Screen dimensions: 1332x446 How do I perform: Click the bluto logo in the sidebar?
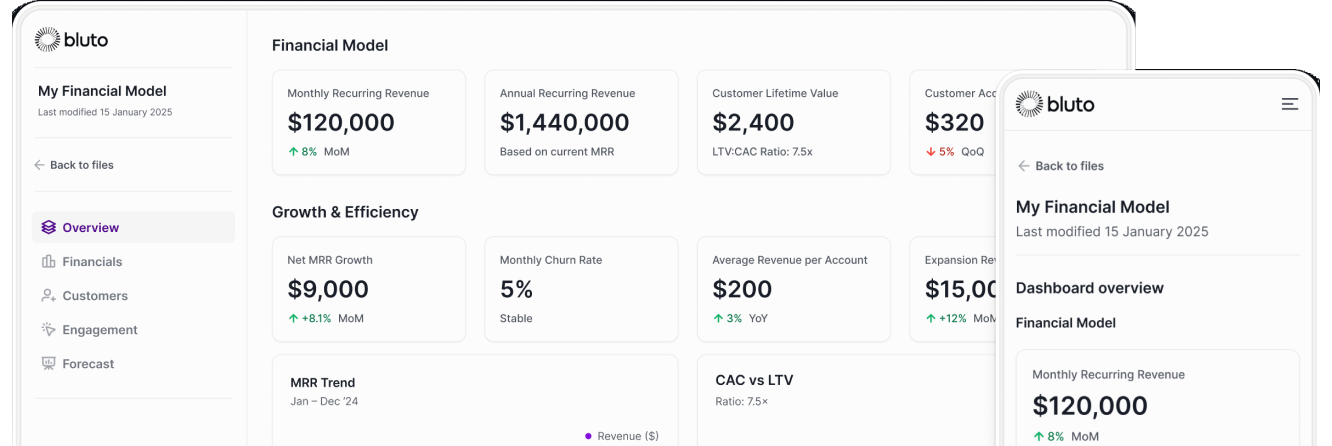pyautogui.click(x=71, y=40)
